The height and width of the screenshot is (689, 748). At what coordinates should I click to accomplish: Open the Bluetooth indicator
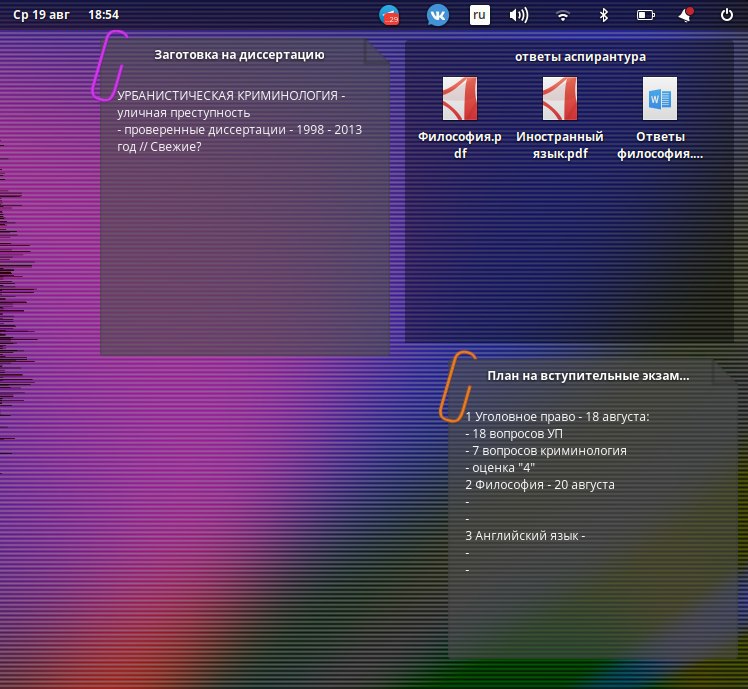click(603, 15)
